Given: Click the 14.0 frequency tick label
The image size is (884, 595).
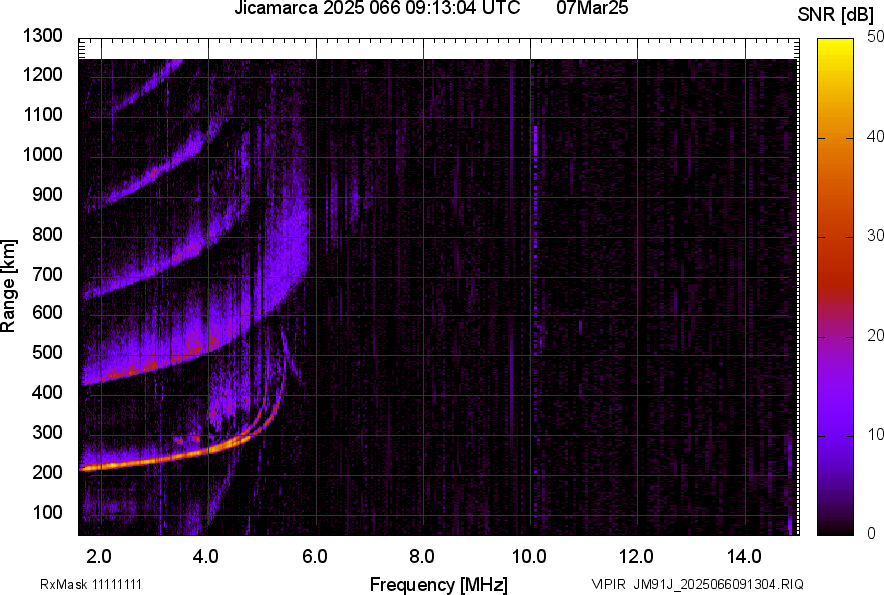Looking at the screenshot, I should pyautogui.click(x=743, y=556).
